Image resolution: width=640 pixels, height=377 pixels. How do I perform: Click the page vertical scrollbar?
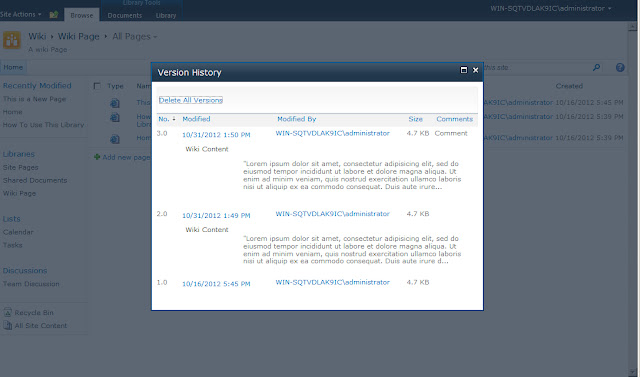(632, 199)
